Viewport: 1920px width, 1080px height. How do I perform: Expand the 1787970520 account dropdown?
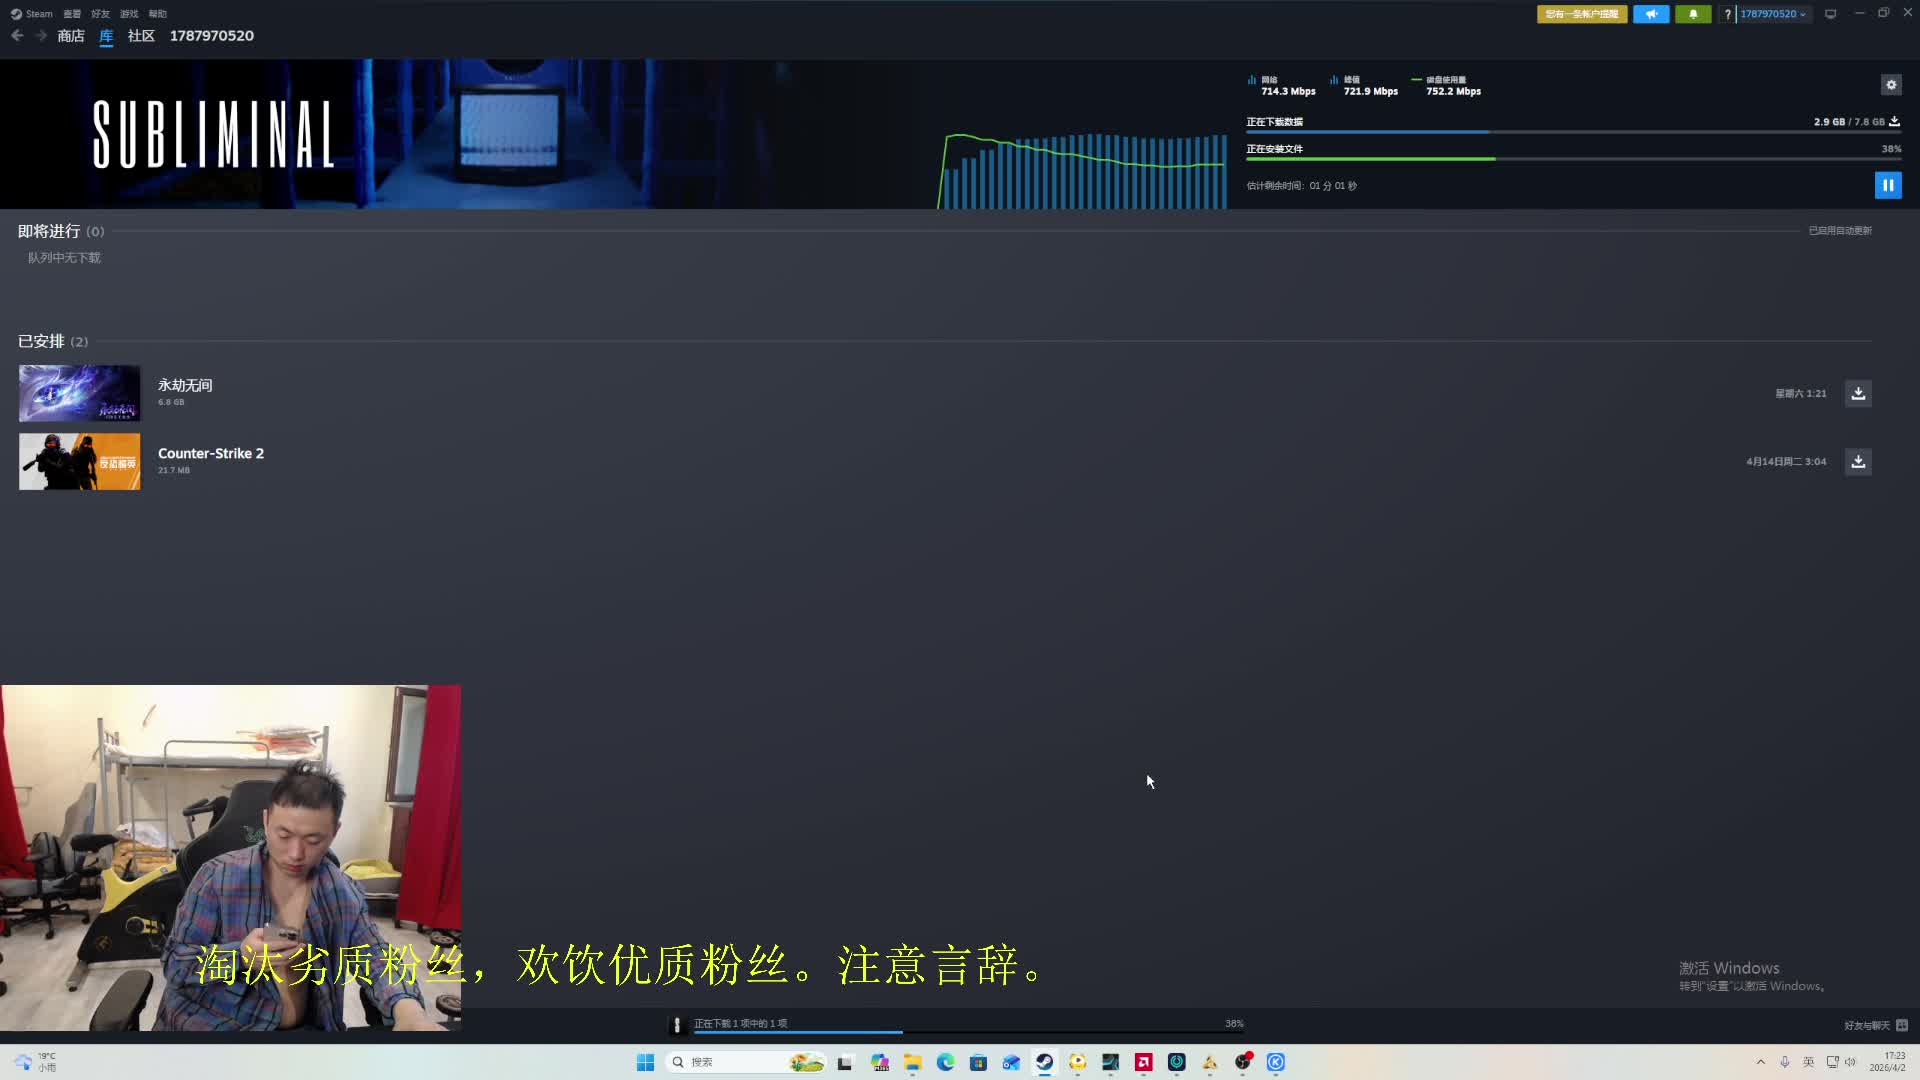coord(1773,14)
